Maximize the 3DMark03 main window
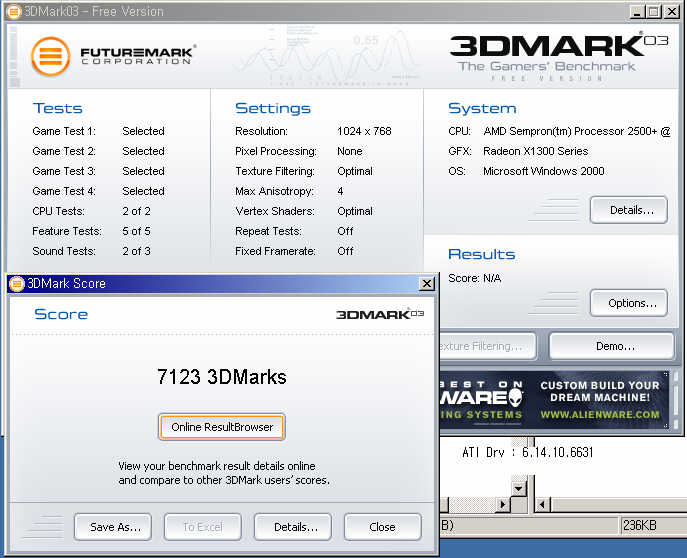 (653, 12)
